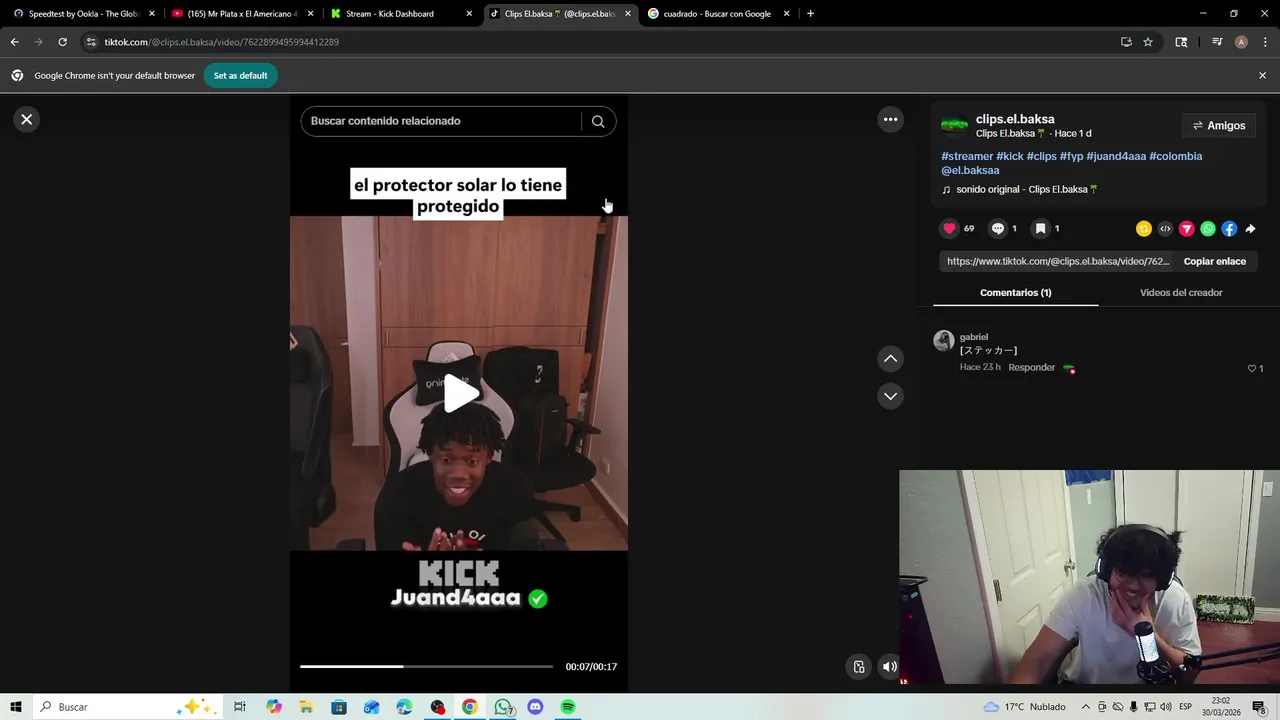Go back with browser back arrow
Screen dimensions: 1280x720
pos(14,42)
